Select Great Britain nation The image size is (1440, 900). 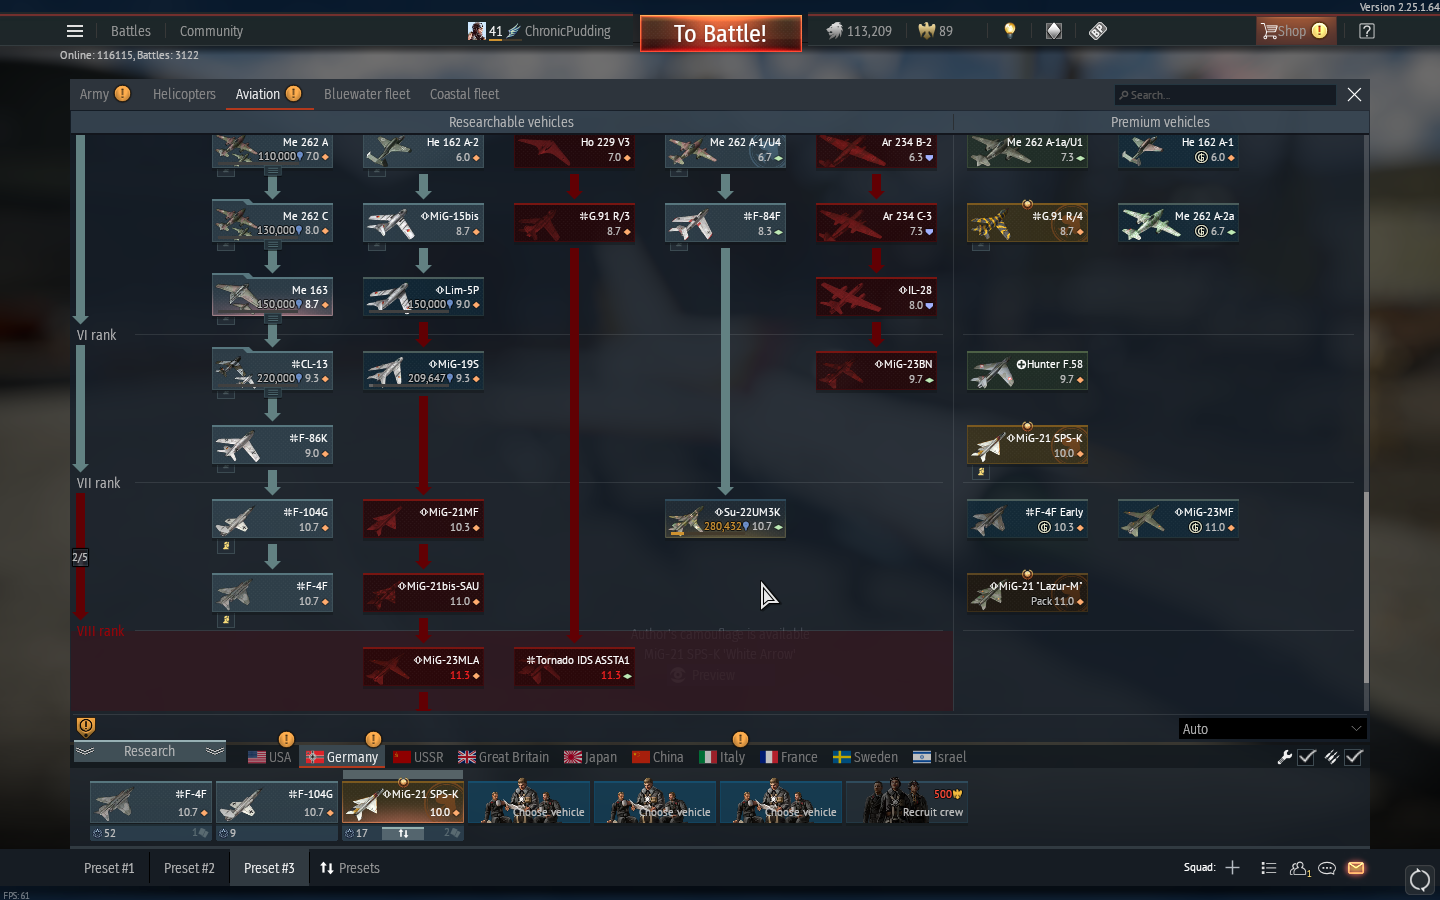504,757
